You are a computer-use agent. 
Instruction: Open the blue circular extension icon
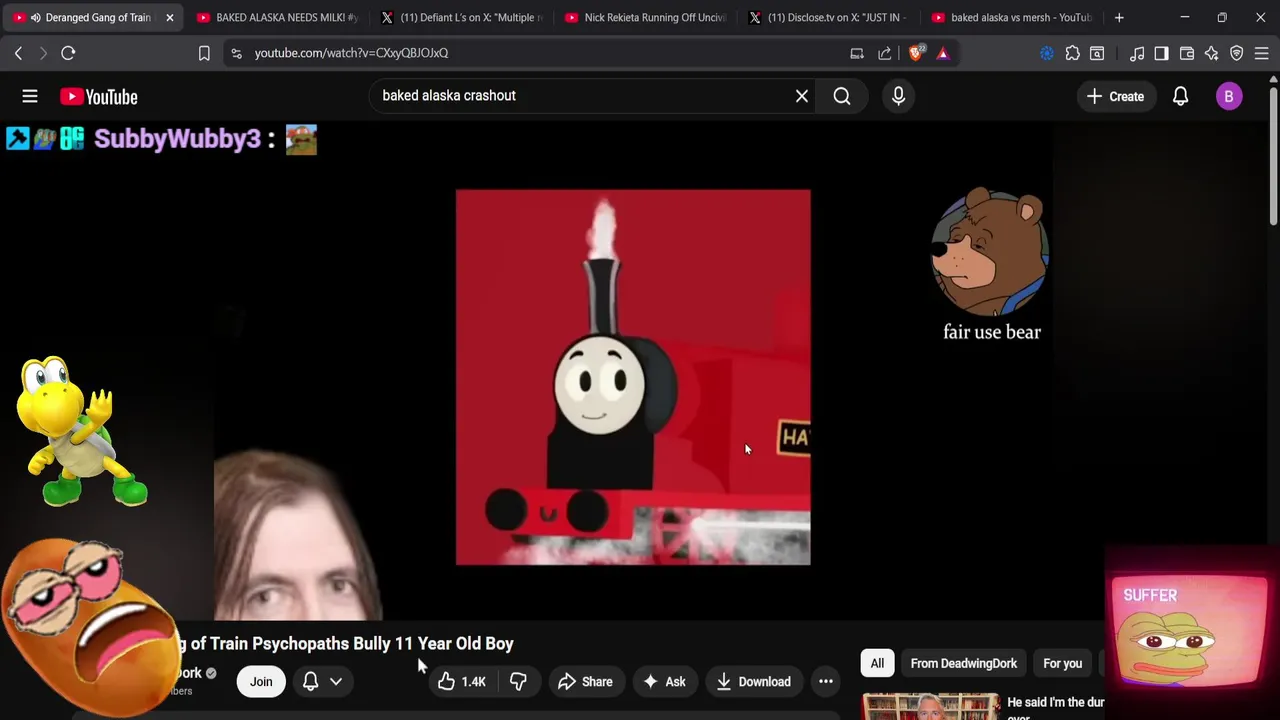coord(1047,53)
